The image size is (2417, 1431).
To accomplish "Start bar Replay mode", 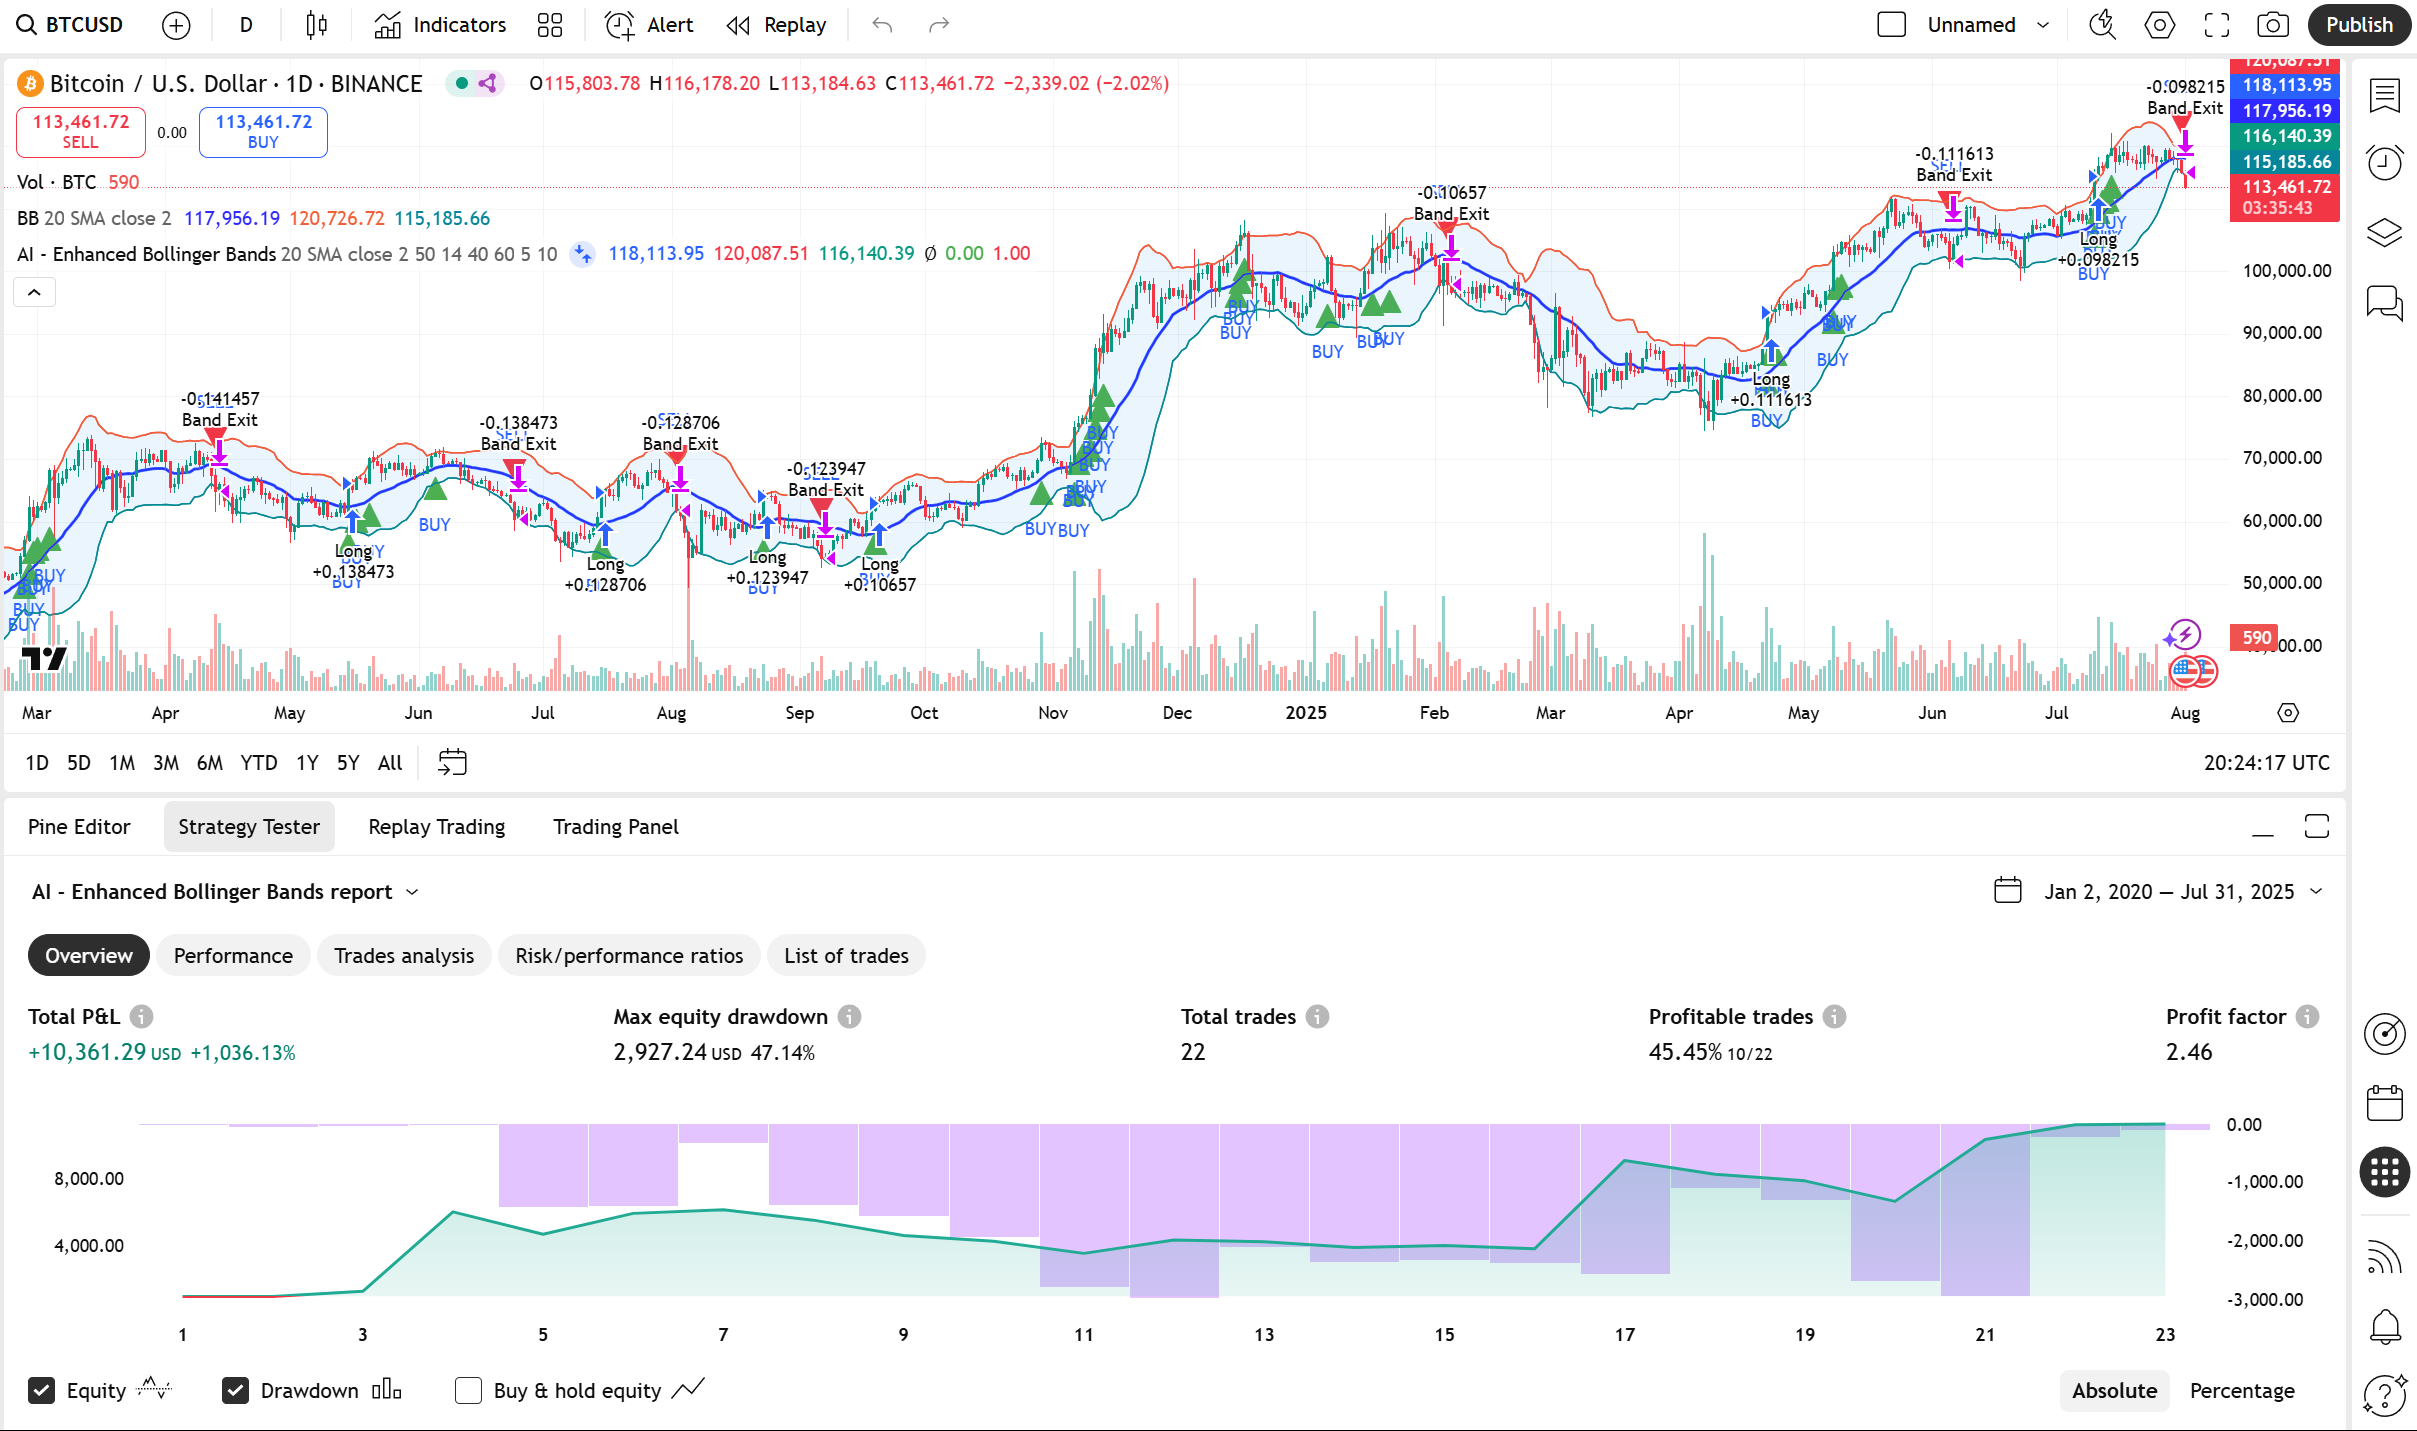I will point(777,25).
